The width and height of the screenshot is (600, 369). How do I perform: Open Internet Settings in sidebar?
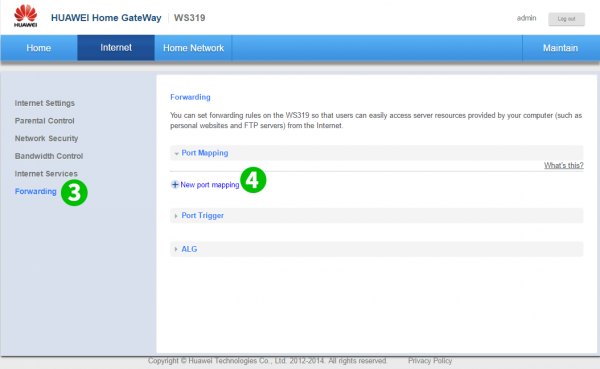[x=45, y=103]
